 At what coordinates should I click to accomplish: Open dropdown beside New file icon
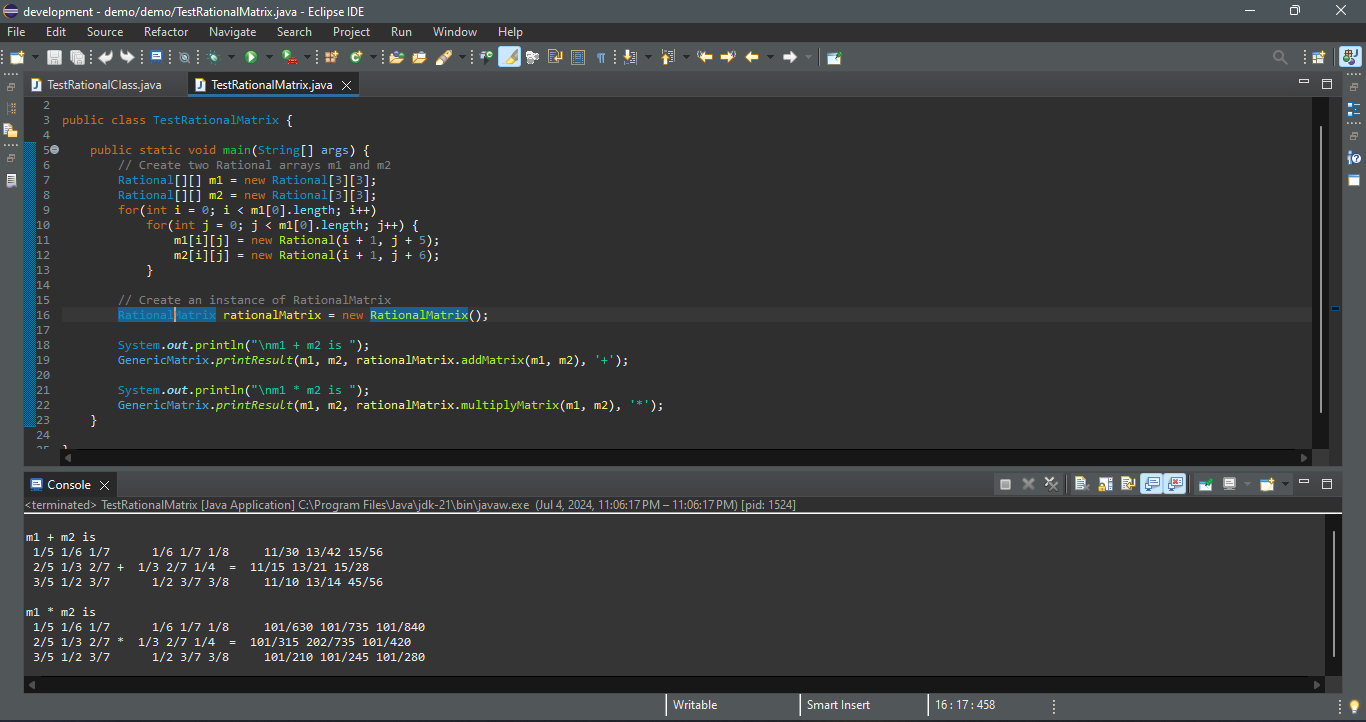click(35, 57)
